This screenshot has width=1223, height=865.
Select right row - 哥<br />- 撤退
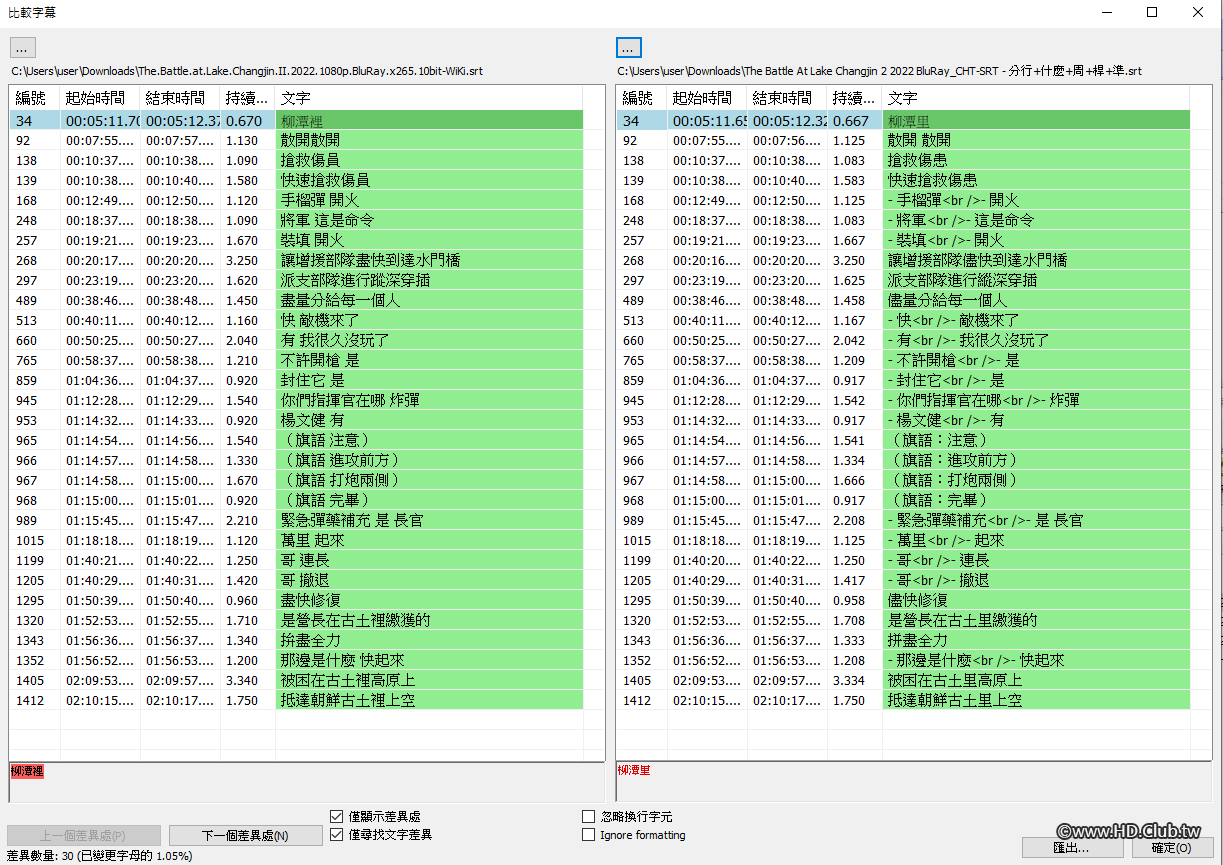pyautogui.click(x=903, y=580)
